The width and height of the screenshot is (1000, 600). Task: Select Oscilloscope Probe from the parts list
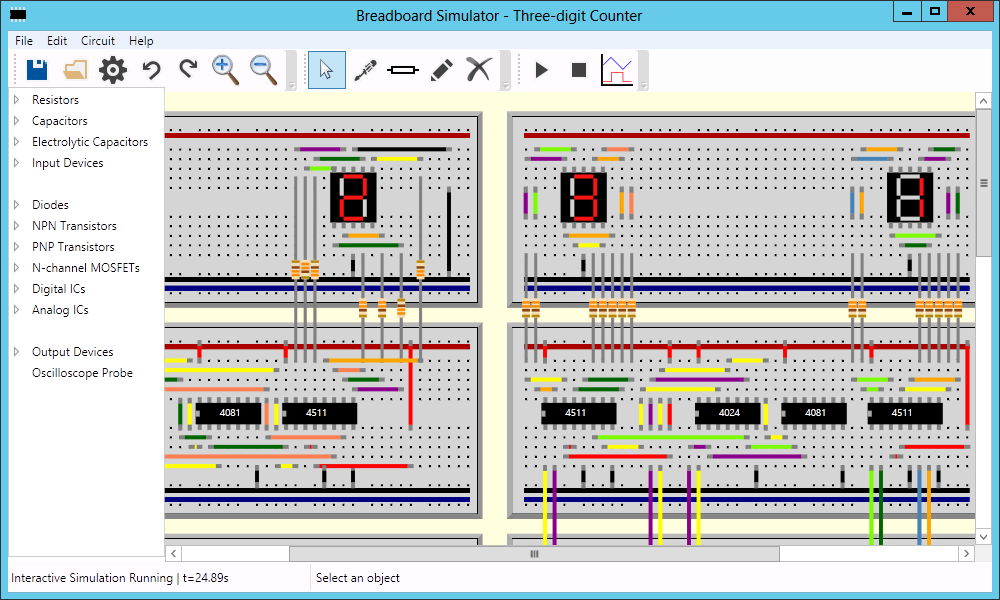[x=82, y=373]
